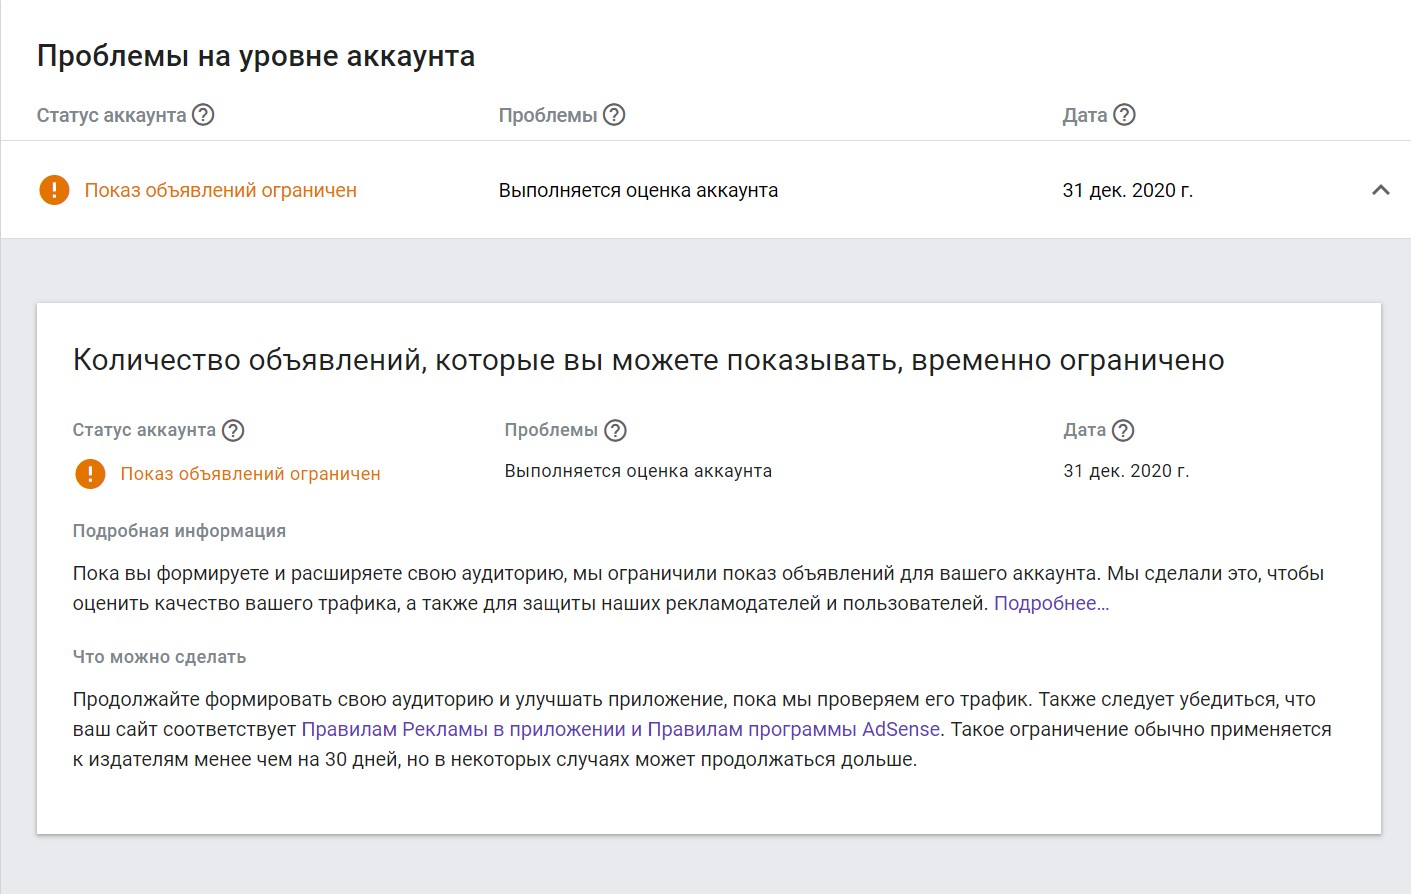The image size is (1411, 894).
Task: Open the 'Подробнее…' link
Action: (1051, 603)
